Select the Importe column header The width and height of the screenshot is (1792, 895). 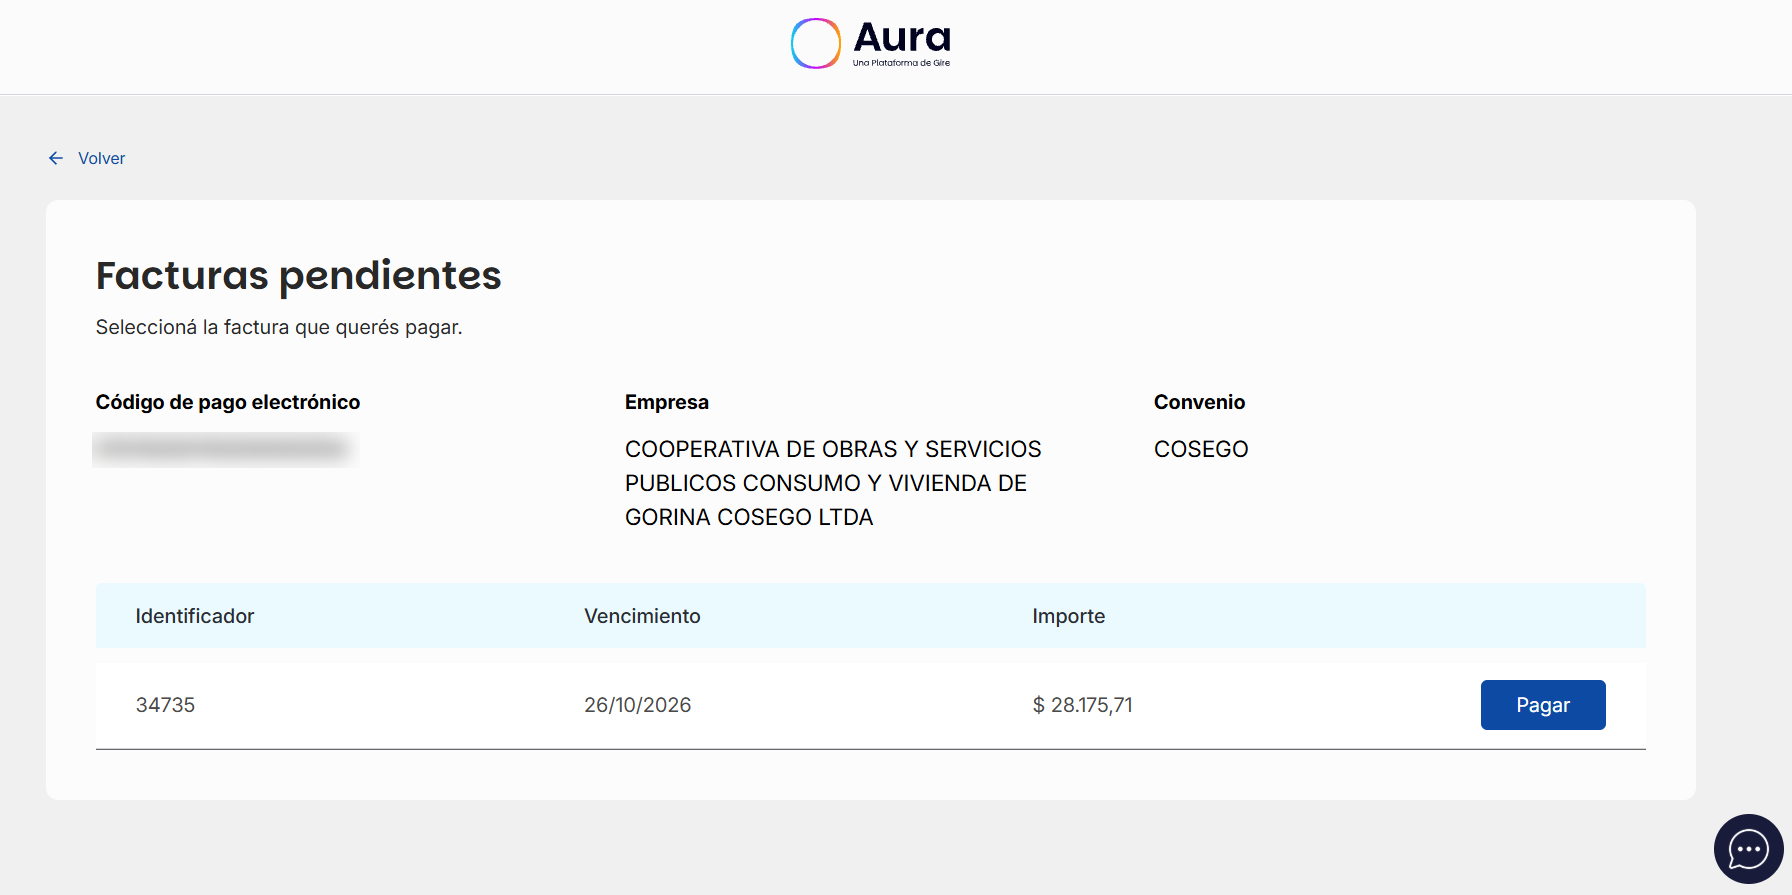[1069, 616]
